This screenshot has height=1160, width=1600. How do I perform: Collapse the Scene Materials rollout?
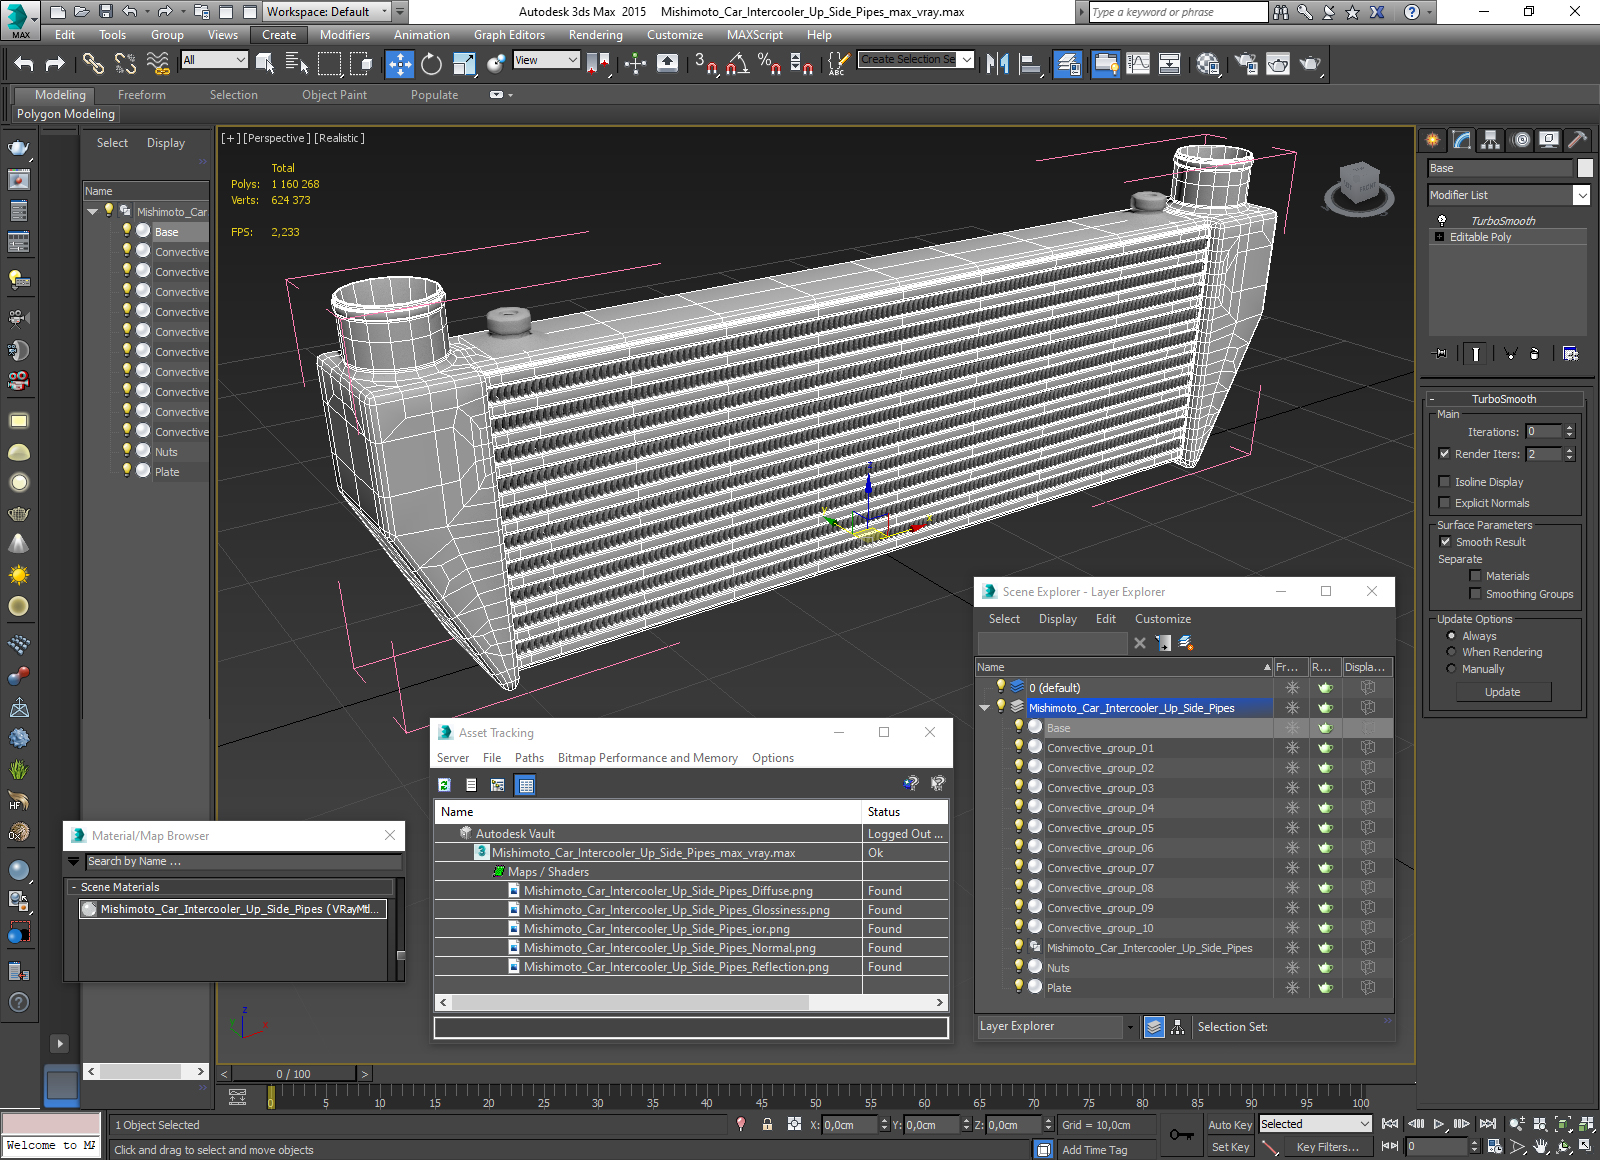tap(74, 887)
